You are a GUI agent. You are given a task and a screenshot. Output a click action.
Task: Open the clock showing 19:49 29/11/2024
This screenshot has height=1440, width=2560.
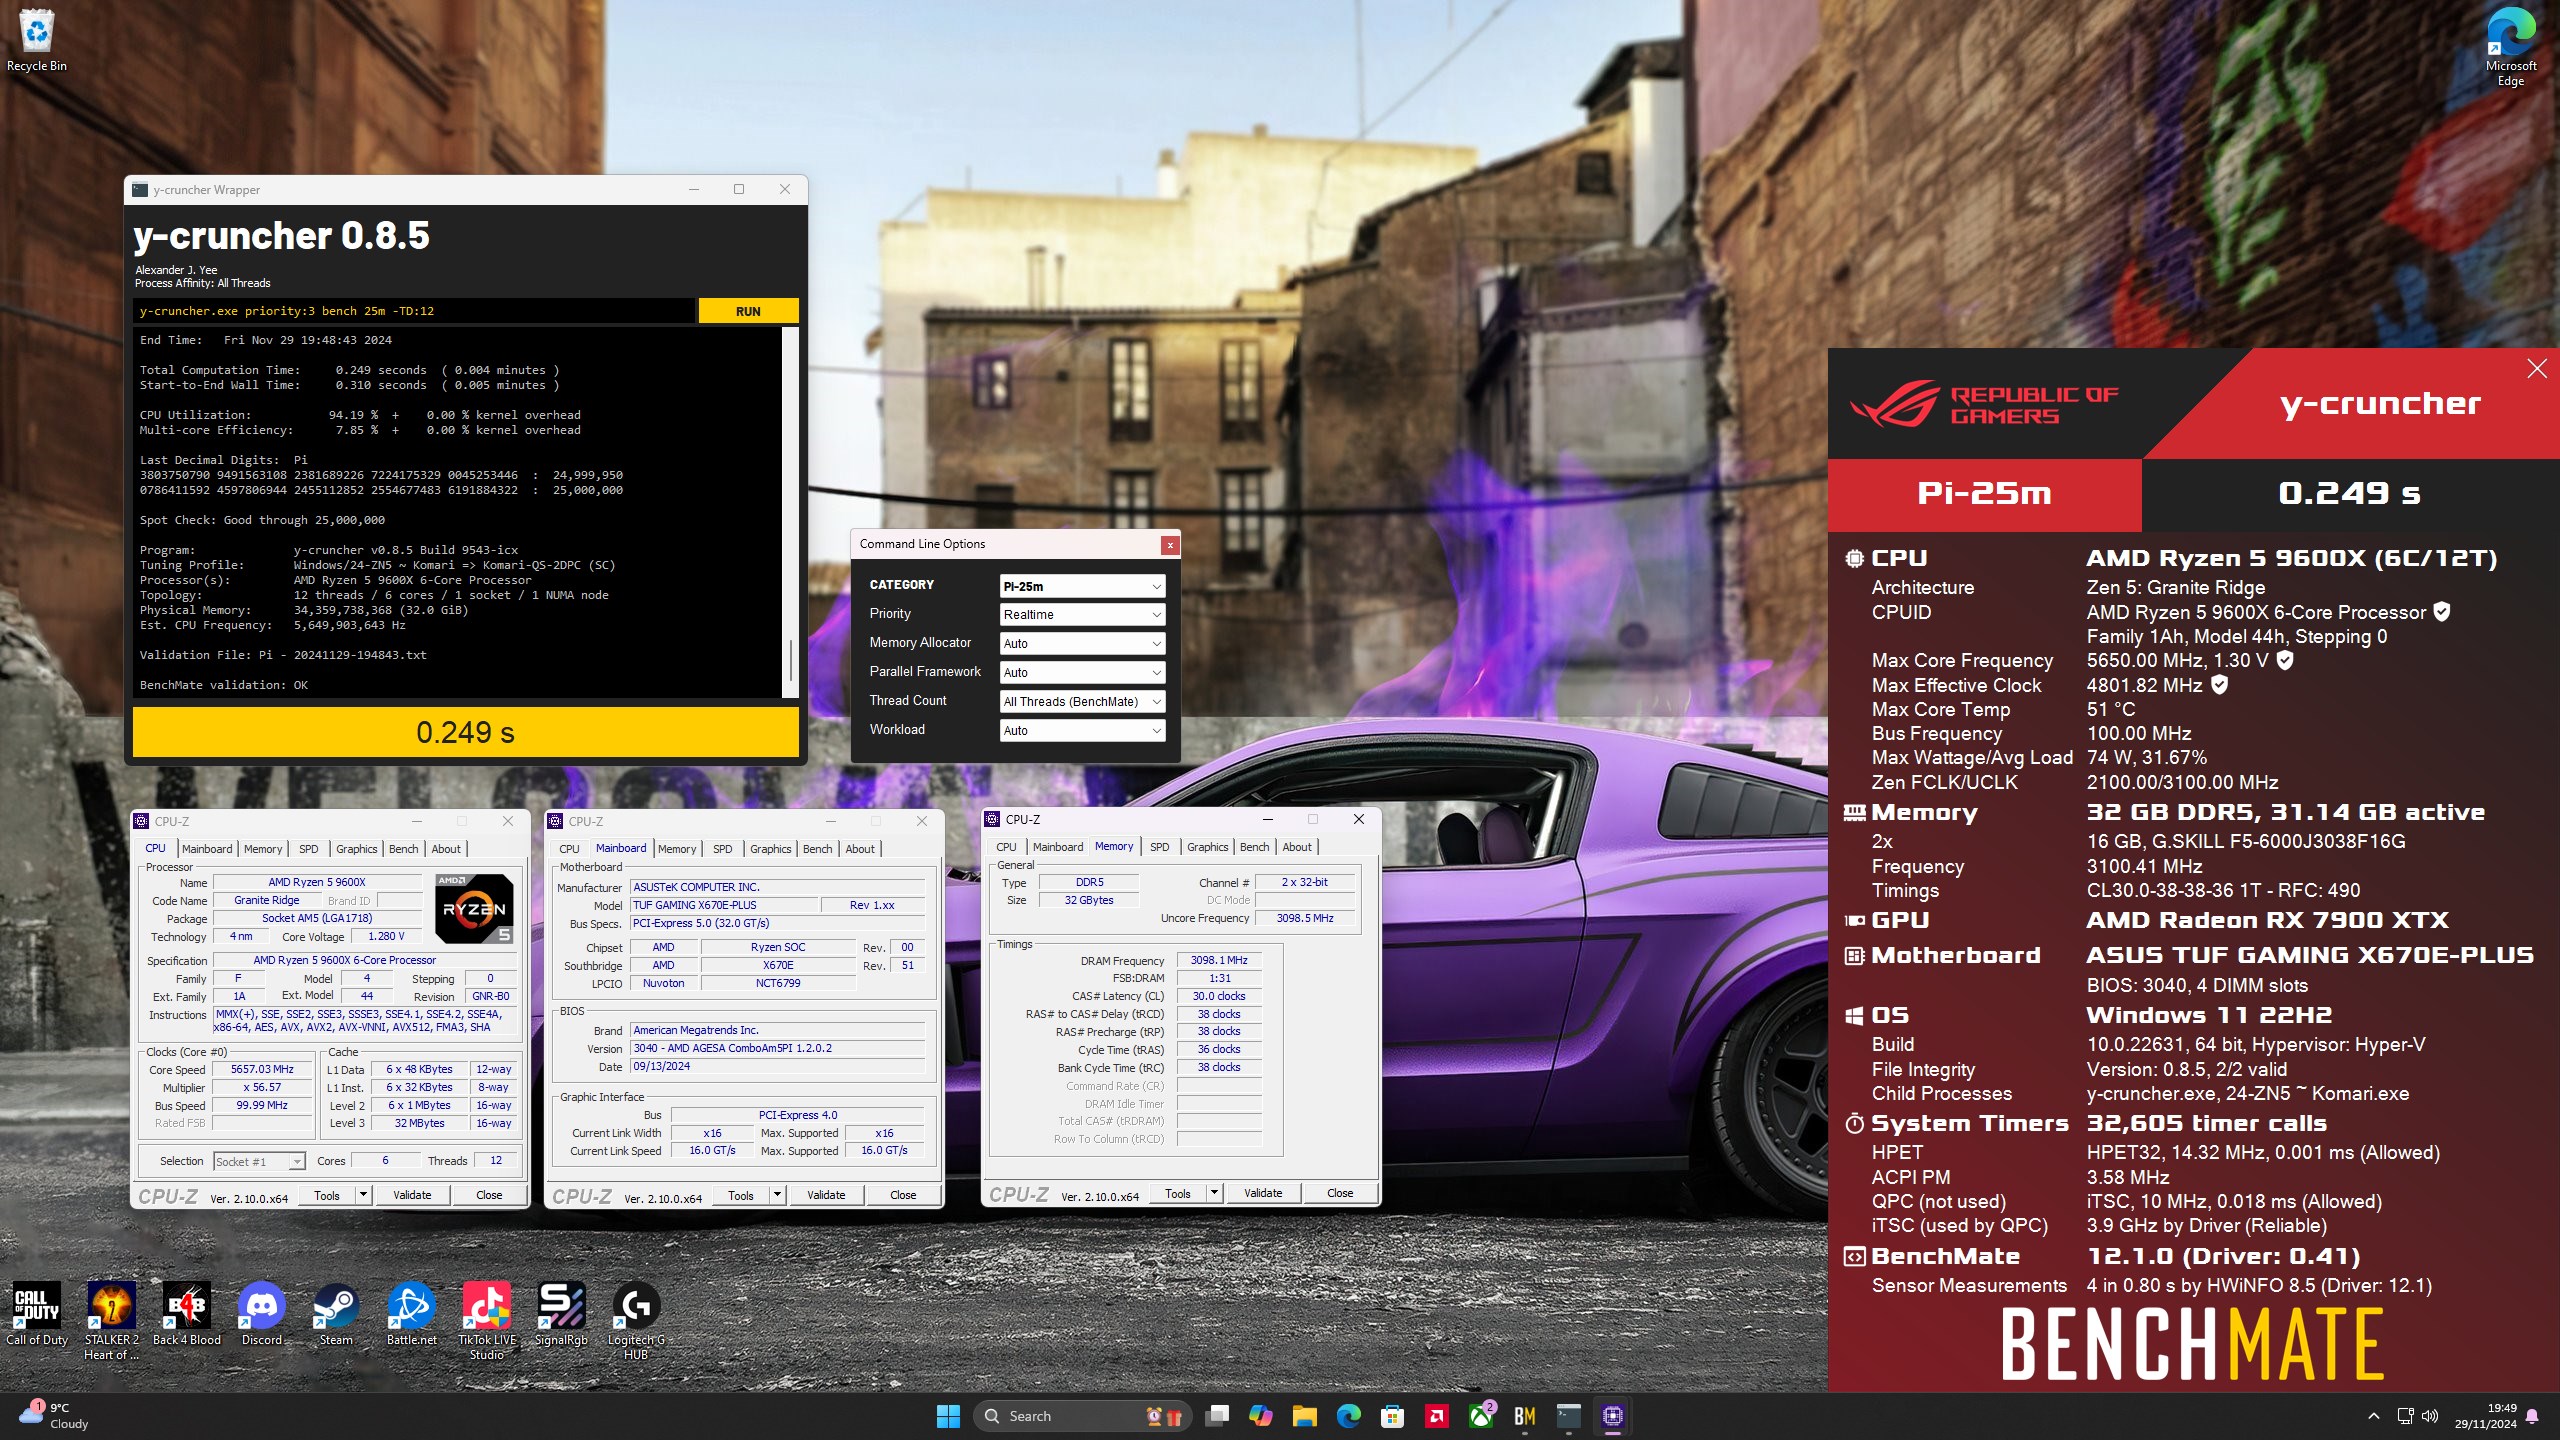coord(2485,1416)
